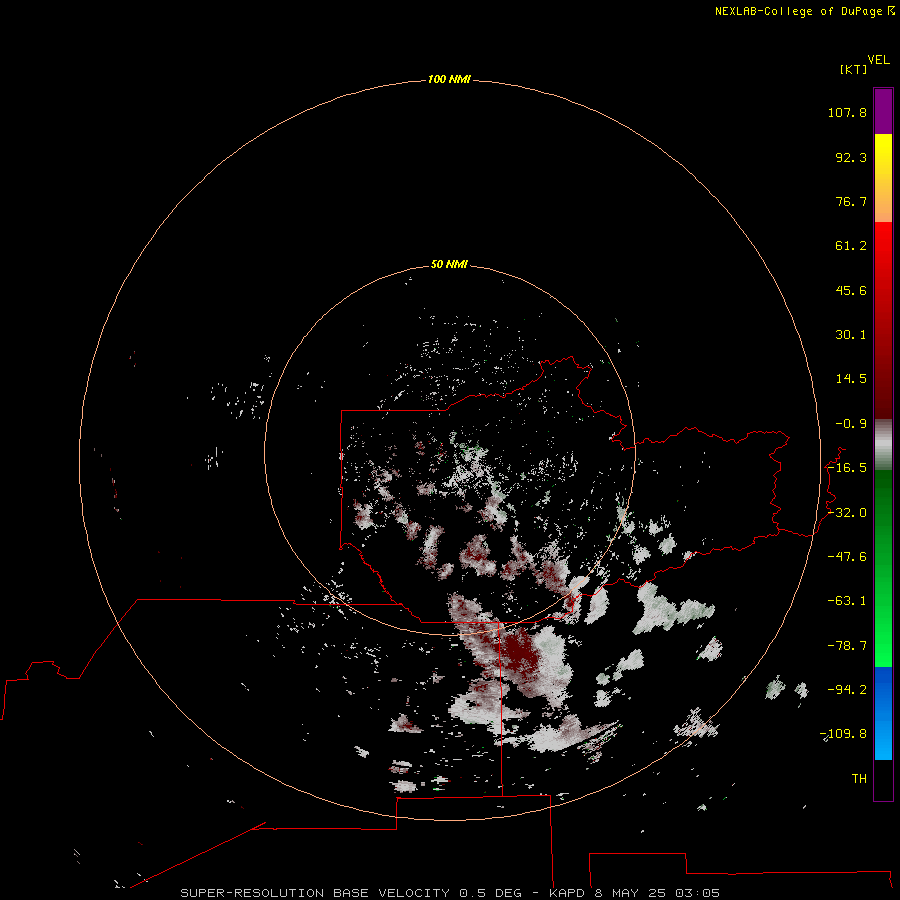Click the VEL legend title

[x=878, y=60]
